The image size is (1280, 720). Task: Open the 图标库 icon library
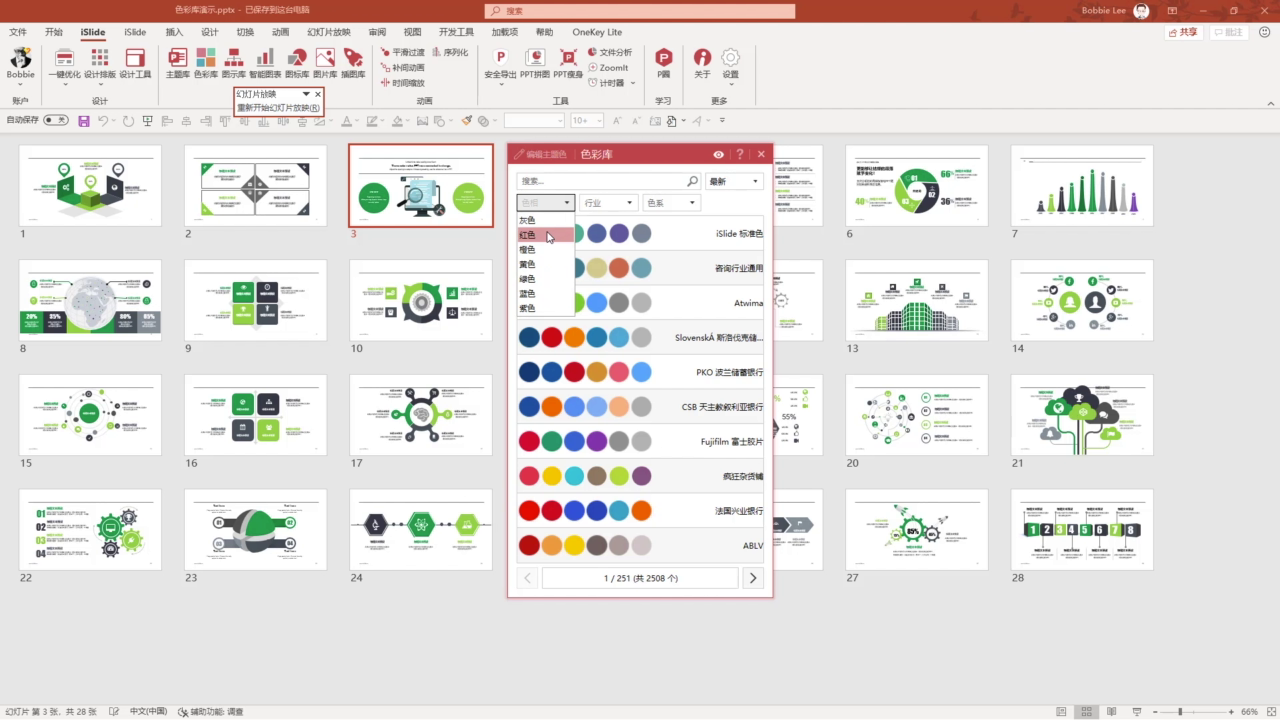297,63
